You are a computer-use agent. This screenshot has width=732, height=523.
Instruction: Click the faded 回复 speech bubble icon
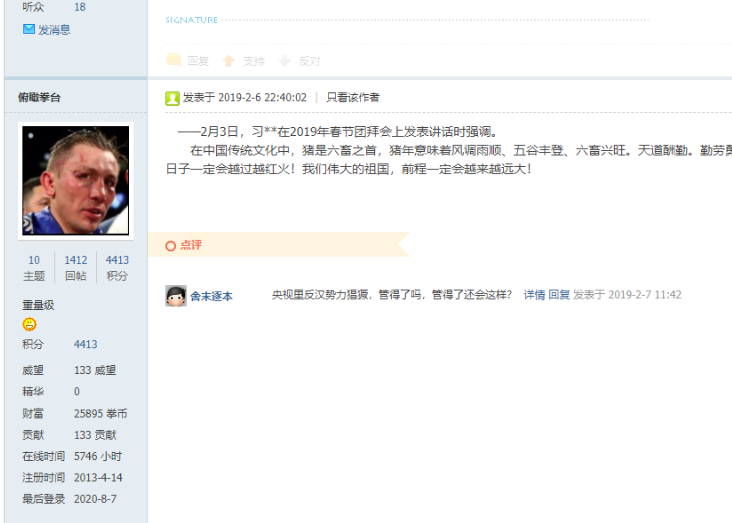tap(174, 60)
